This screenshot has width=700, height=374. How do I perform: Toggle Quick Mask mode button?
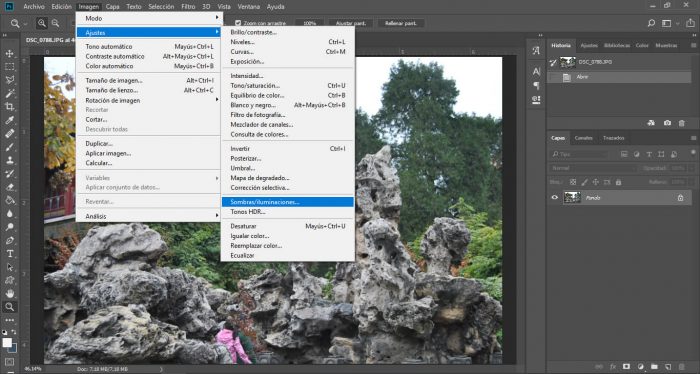(9, 362)
